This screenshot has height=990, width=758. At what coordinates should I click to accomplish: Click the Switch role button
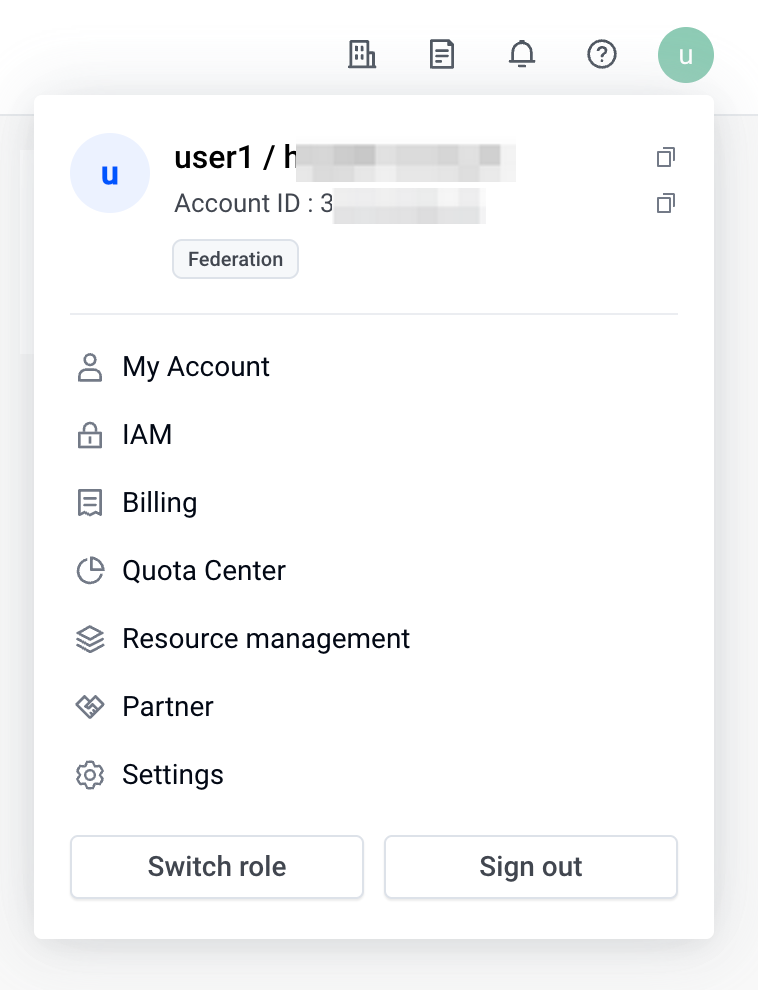(216, 867)
